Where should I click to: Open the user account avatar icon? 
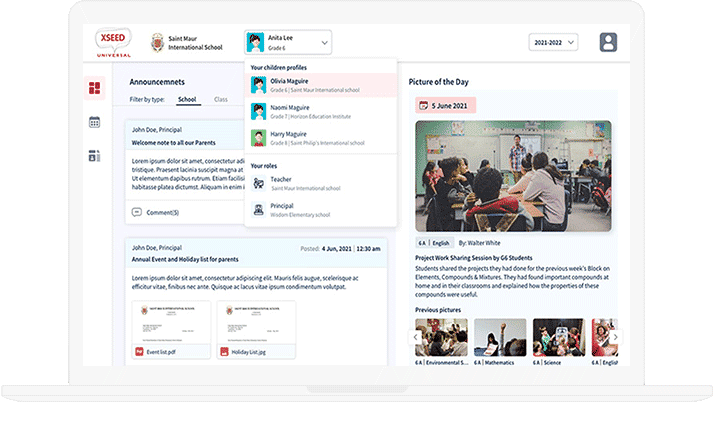(608, 43)
